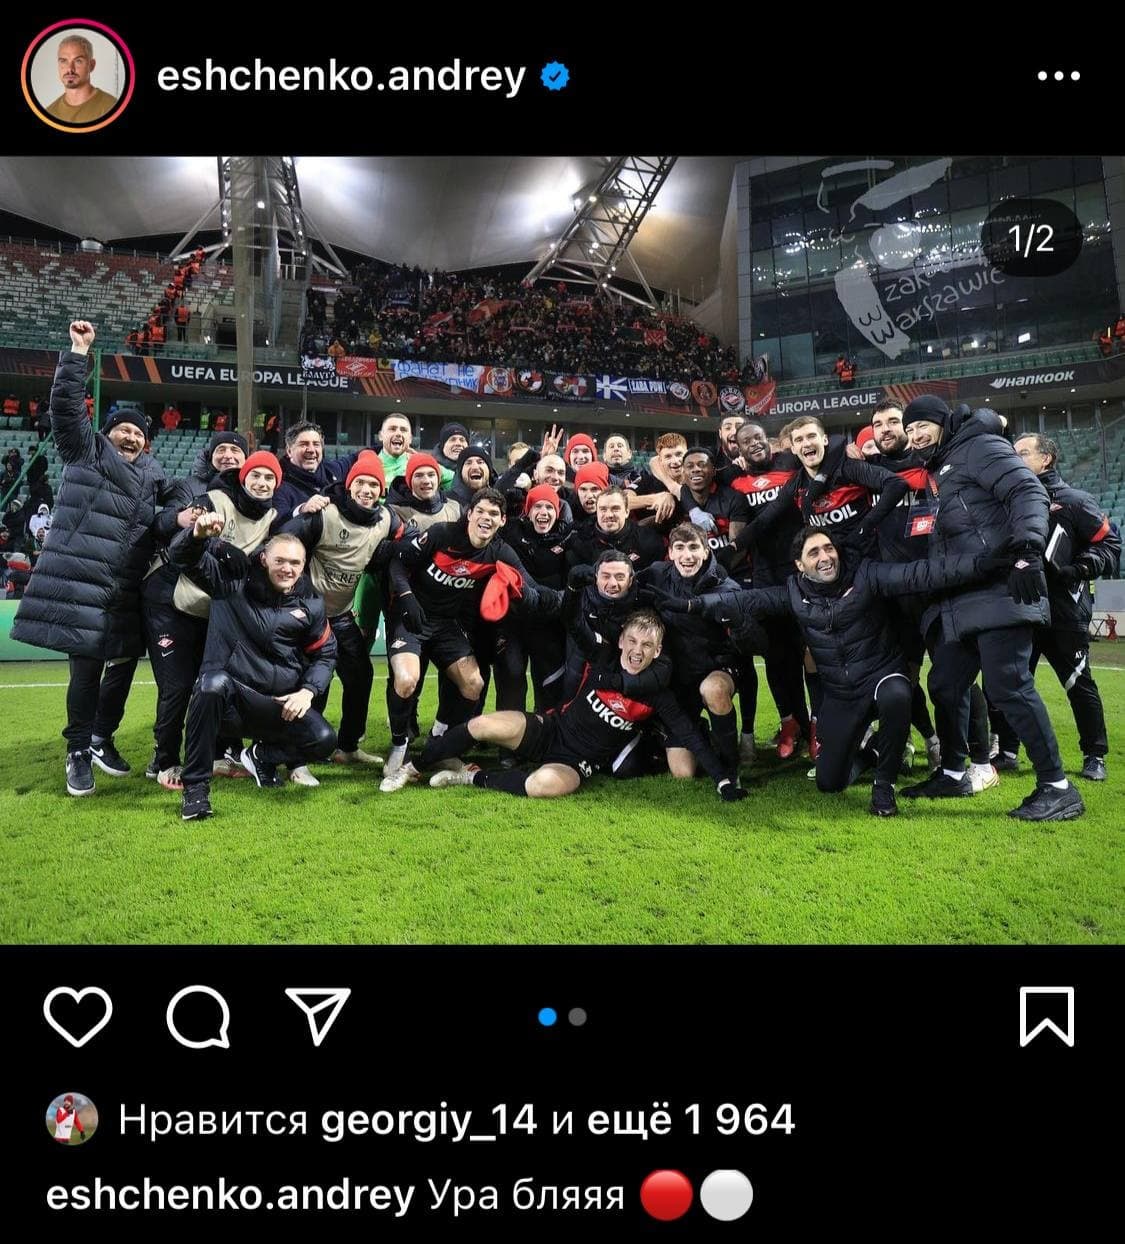Tap the team celebration photo
Image resolution: width=1125 pixels, height=1244 pixels.
(562, 550)
